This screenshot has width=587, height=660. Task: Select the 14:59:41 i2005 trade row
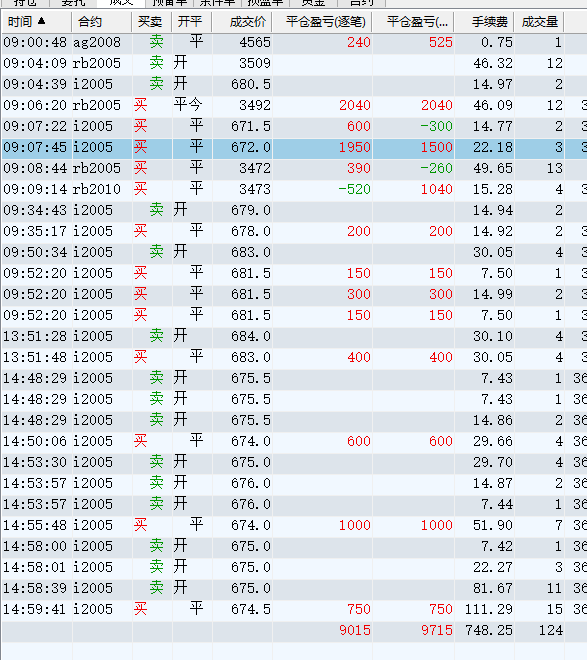tap(294, 609)
